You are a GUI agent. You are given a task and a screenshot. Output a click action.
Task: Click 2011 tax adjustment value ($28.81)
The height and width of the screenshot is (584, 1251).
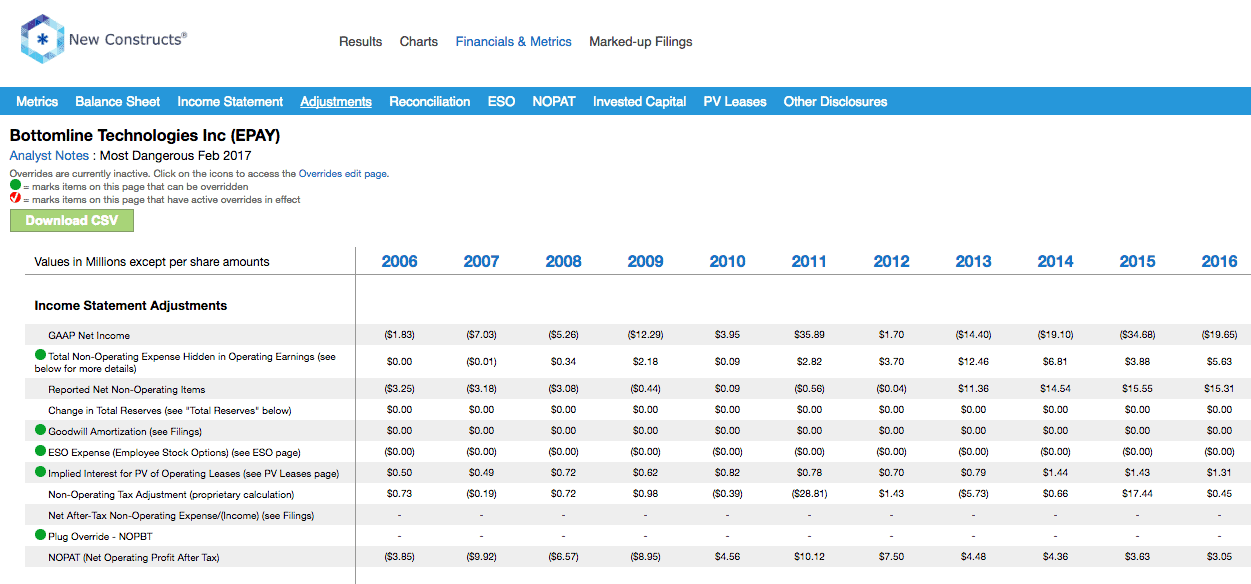pos(809,494)
